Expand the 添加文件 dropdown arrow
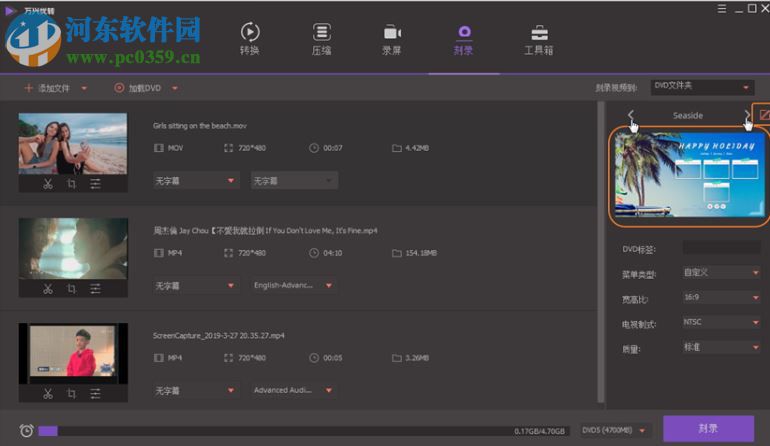770x446 pixels. [84, 88]
